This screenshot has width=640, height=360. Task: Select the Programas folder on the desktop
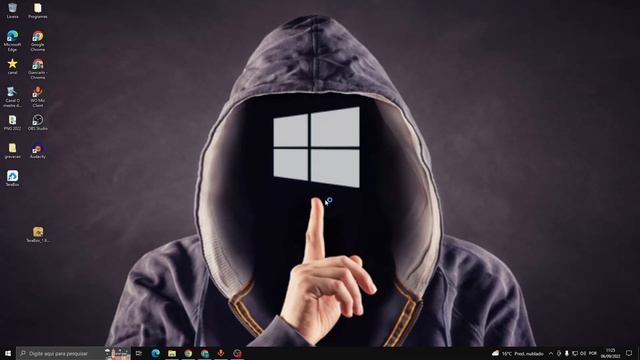[38, 11]
